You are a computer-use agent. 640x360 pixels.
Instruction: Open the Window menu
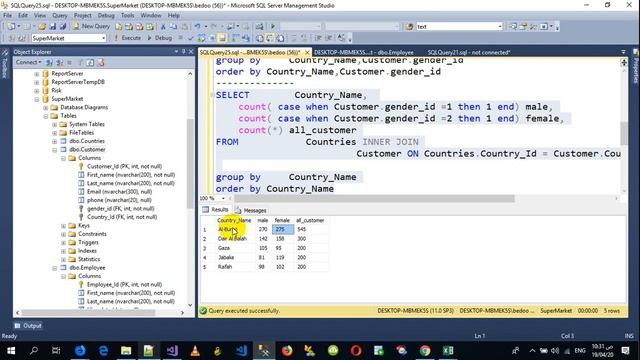(151, 16)
